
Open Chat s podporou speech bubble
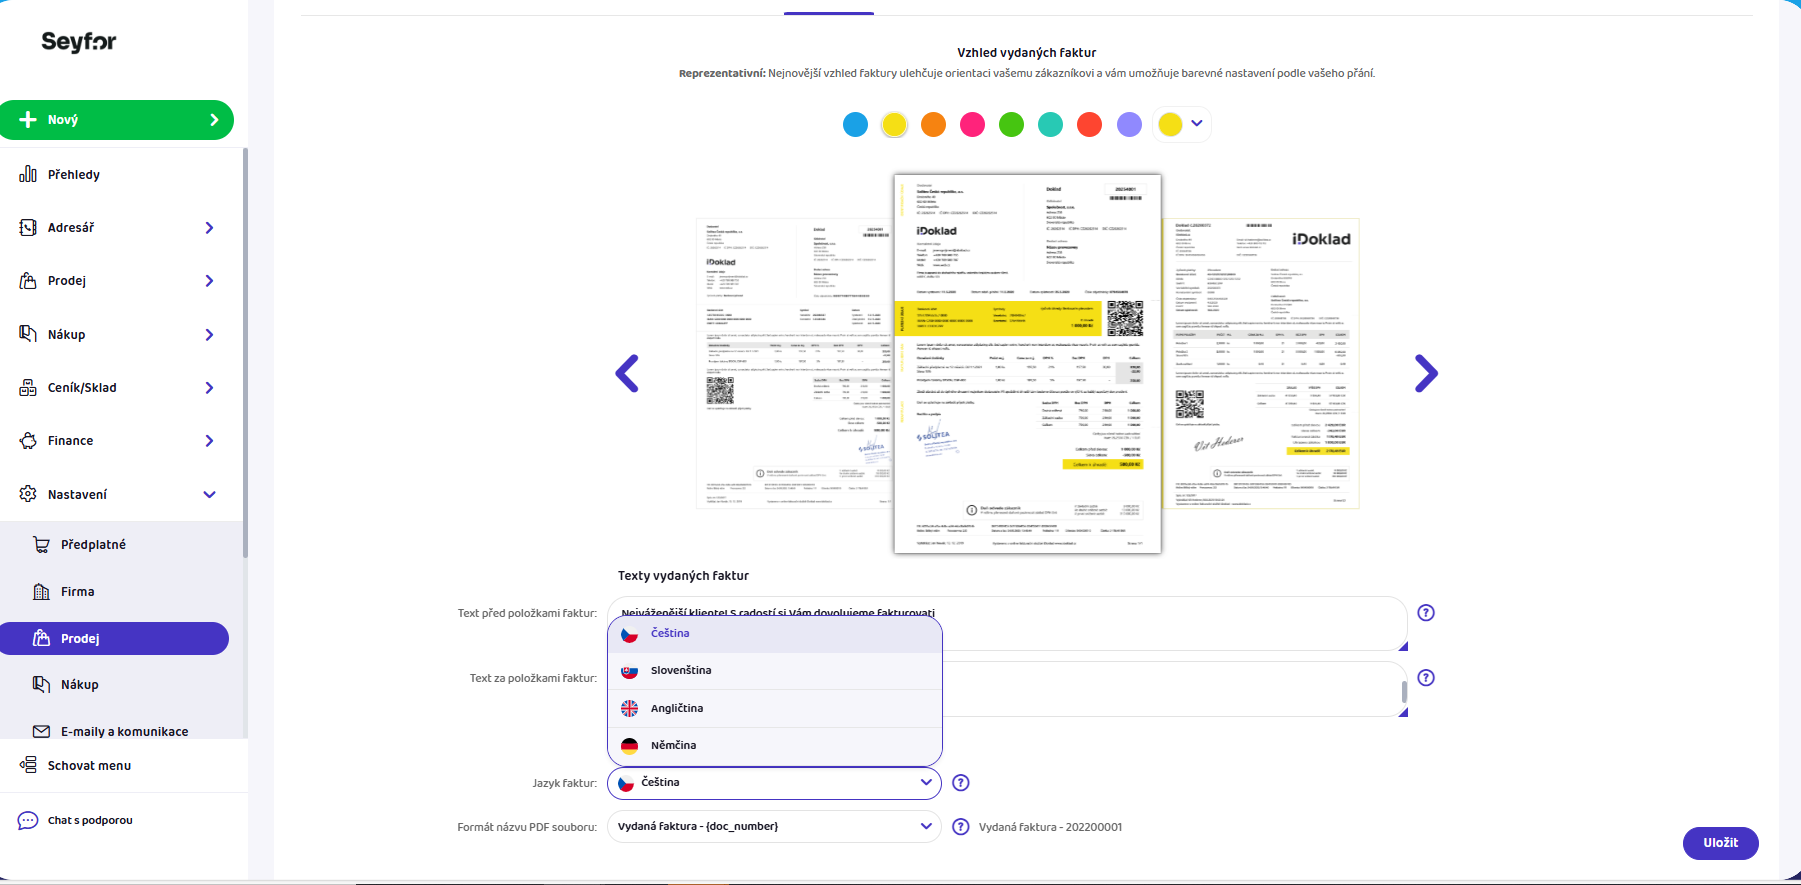(x=28, y=821)
